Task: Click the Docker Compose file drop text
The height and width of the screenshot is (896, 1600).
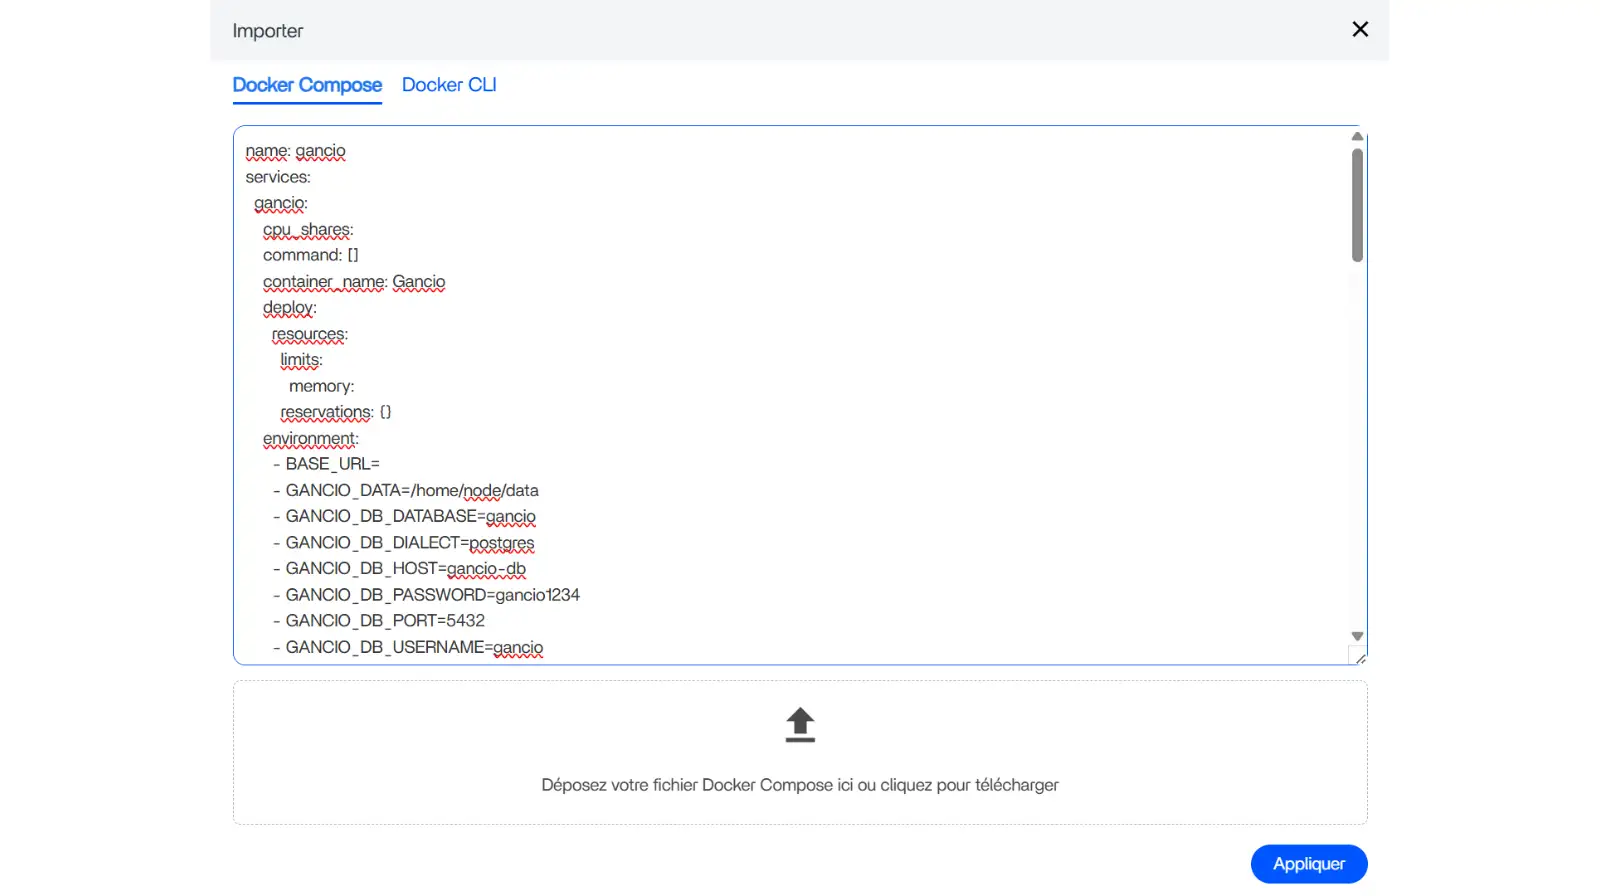Action: pyautogui.click(x=799, y=785)
